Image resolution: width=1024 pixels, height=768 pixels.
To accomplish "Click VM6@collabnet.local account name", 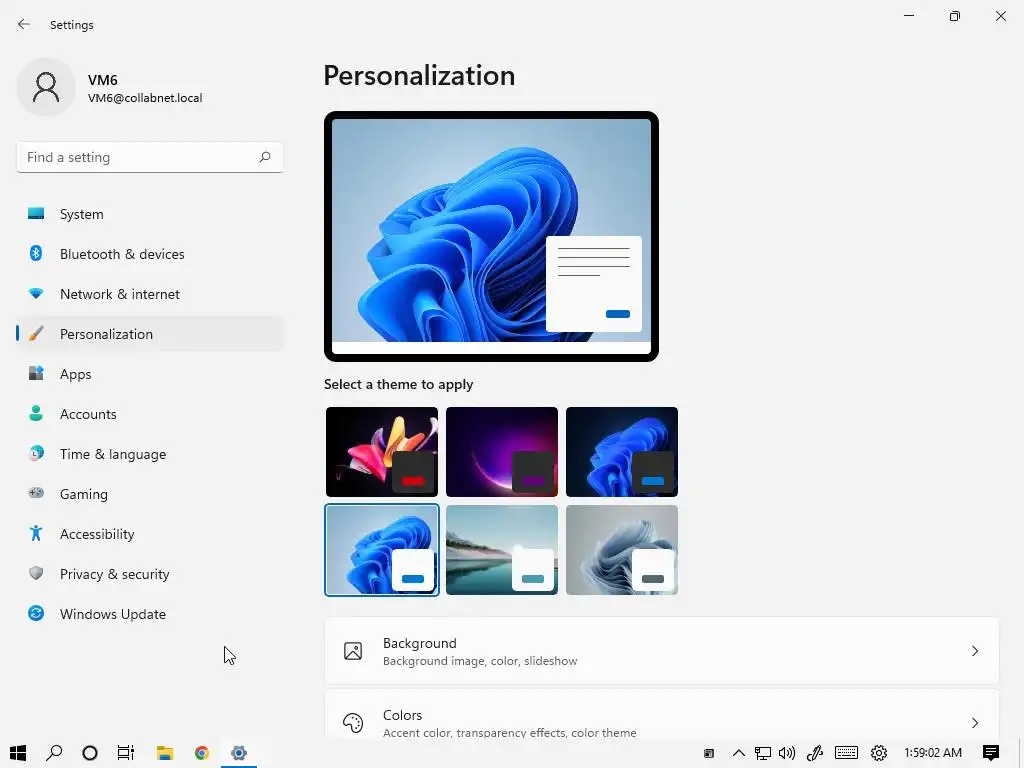I will pos(145,98).
